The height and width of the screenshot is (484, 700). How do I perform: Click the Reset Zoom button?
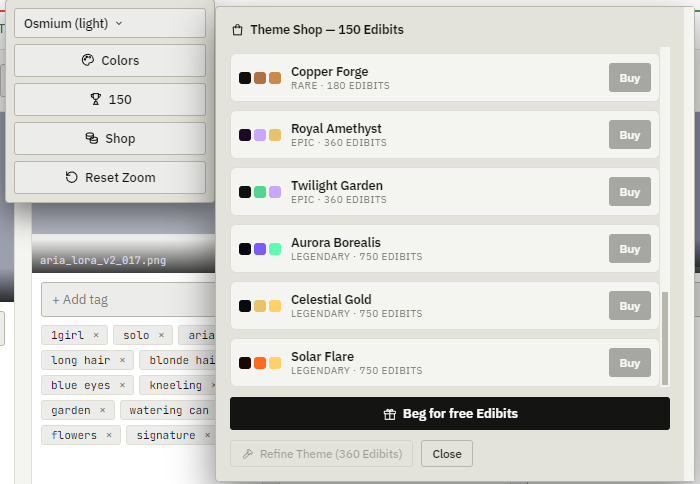point(110,177)
